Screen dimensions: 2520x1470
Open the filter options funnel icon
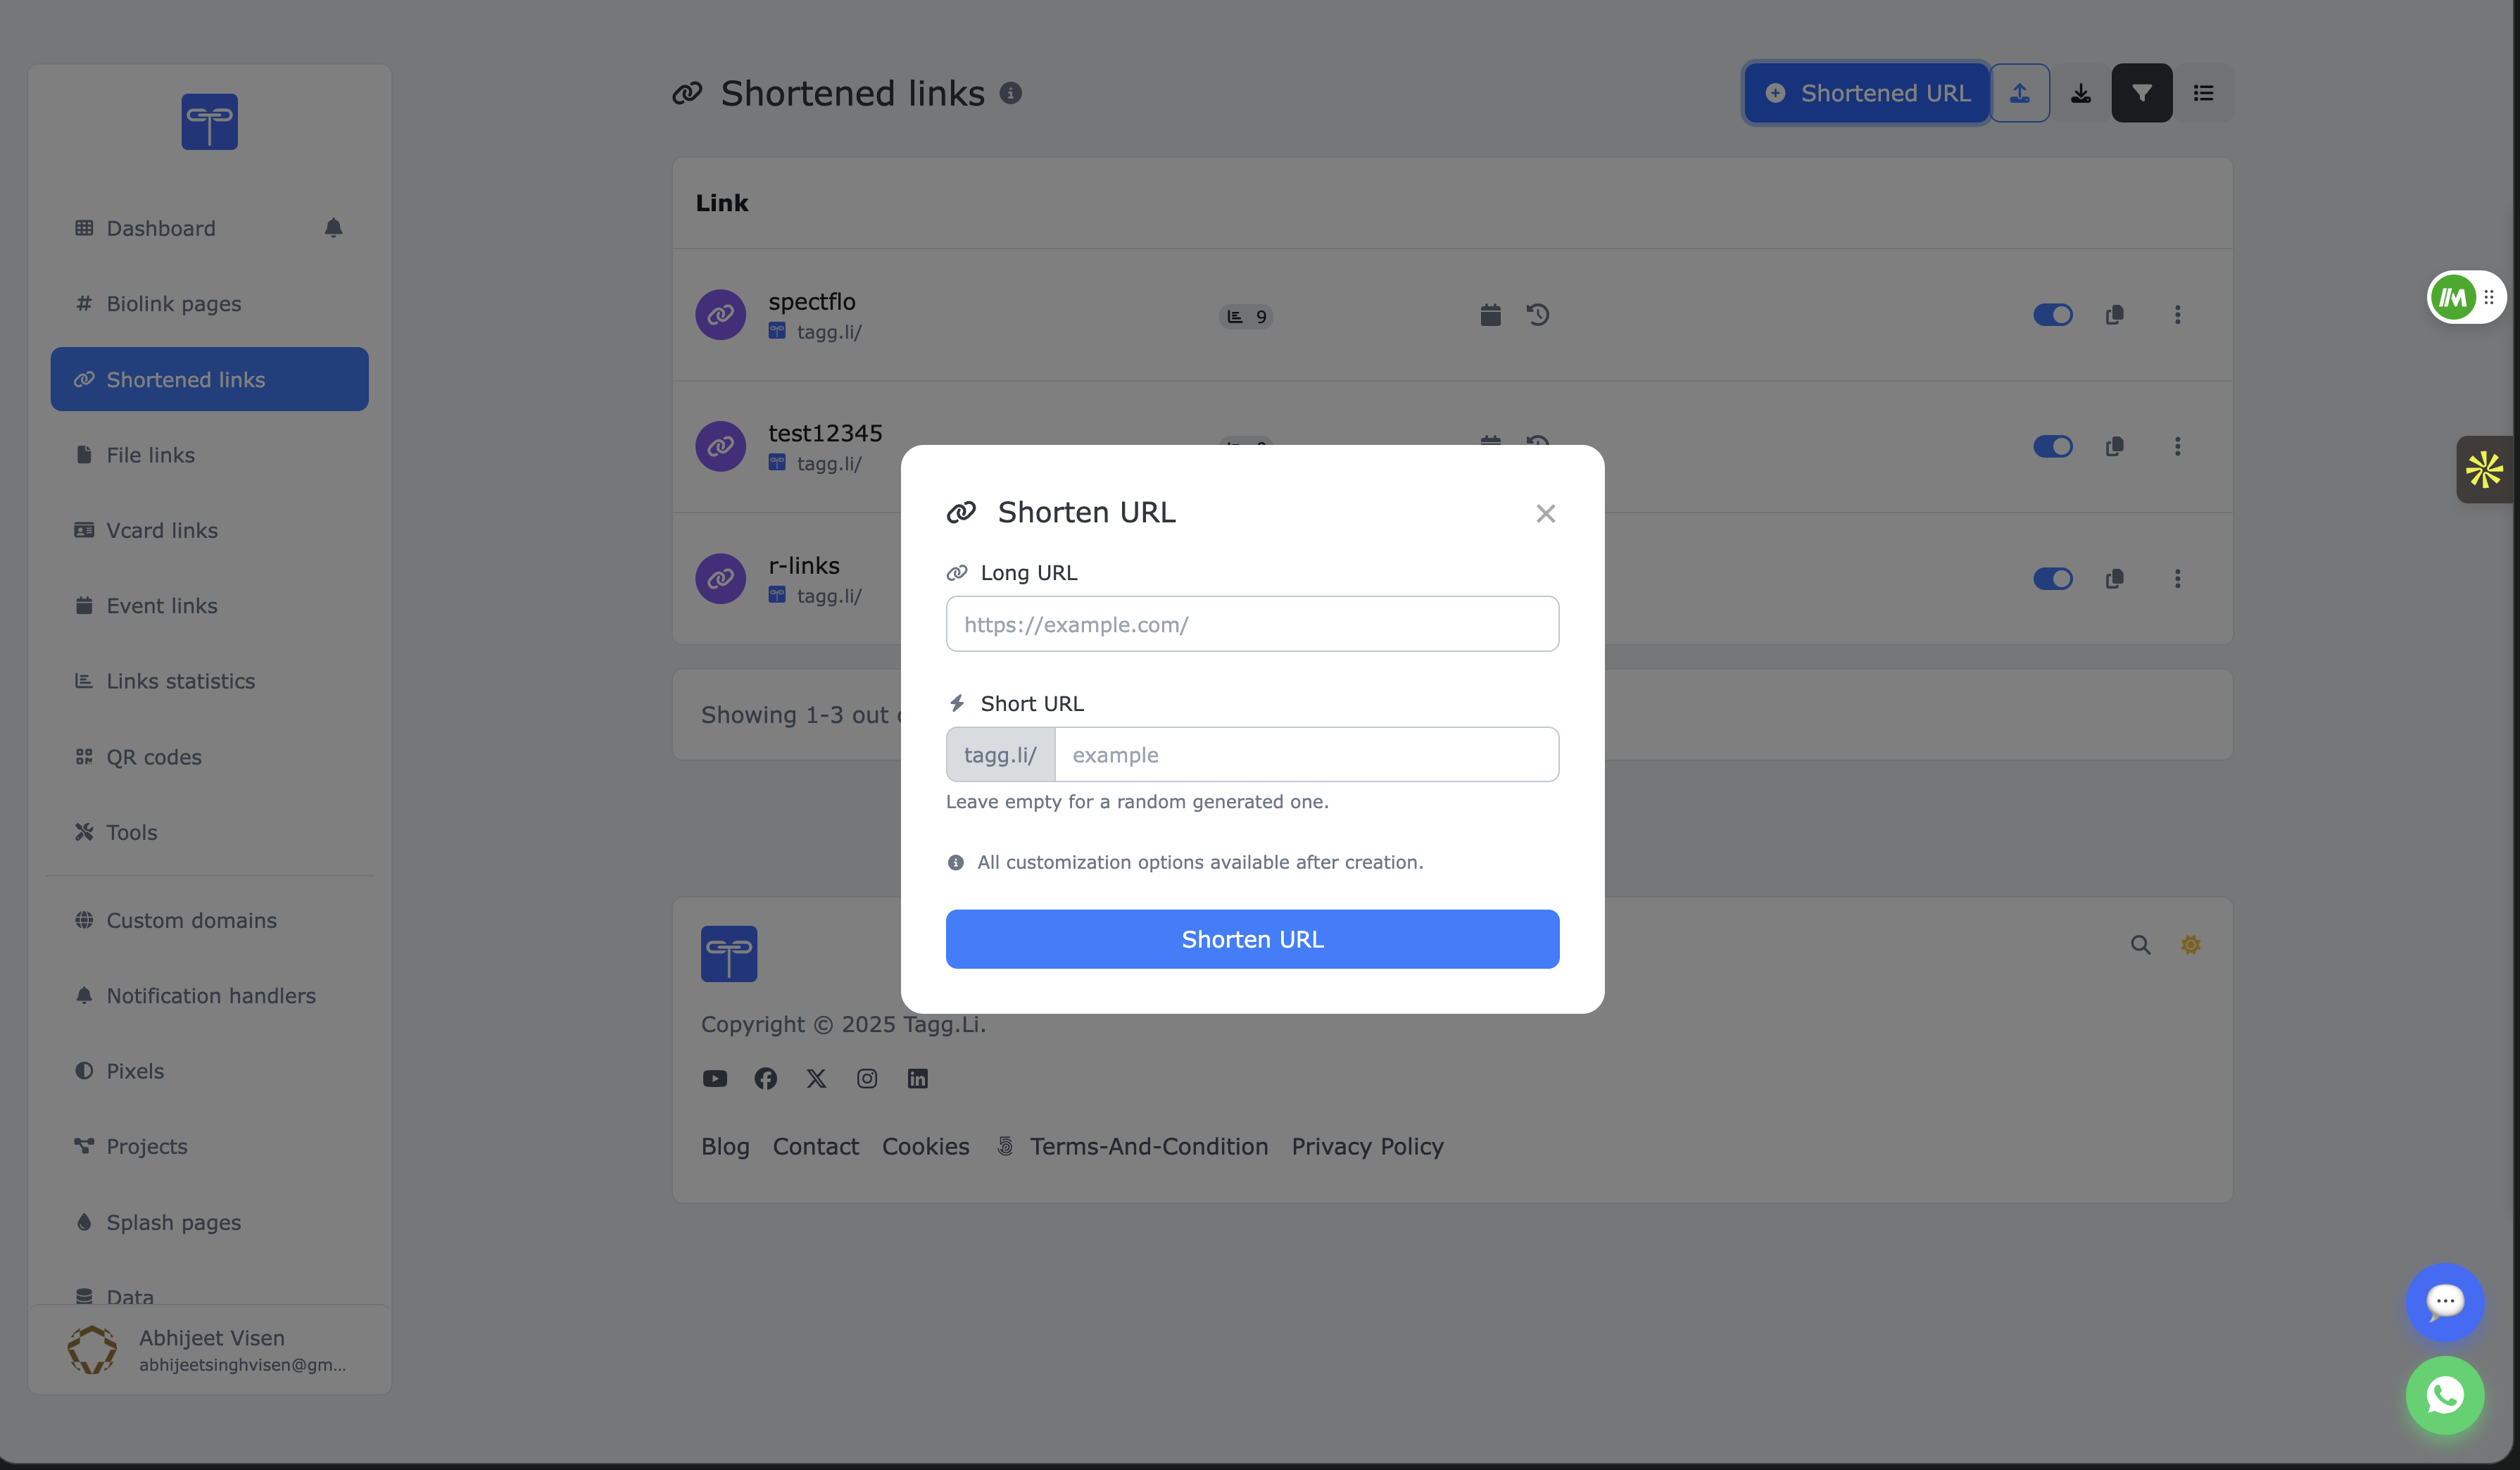tap(2142, 92)
